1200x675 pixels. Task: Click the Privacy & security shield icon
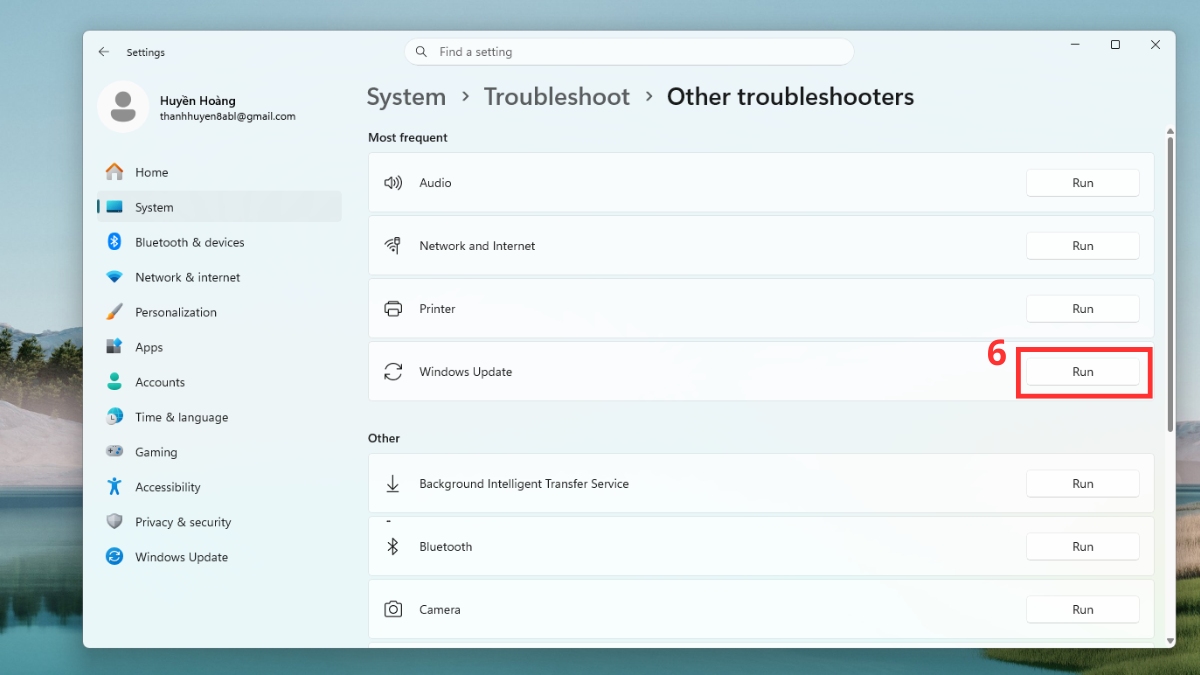click(115, 522)
